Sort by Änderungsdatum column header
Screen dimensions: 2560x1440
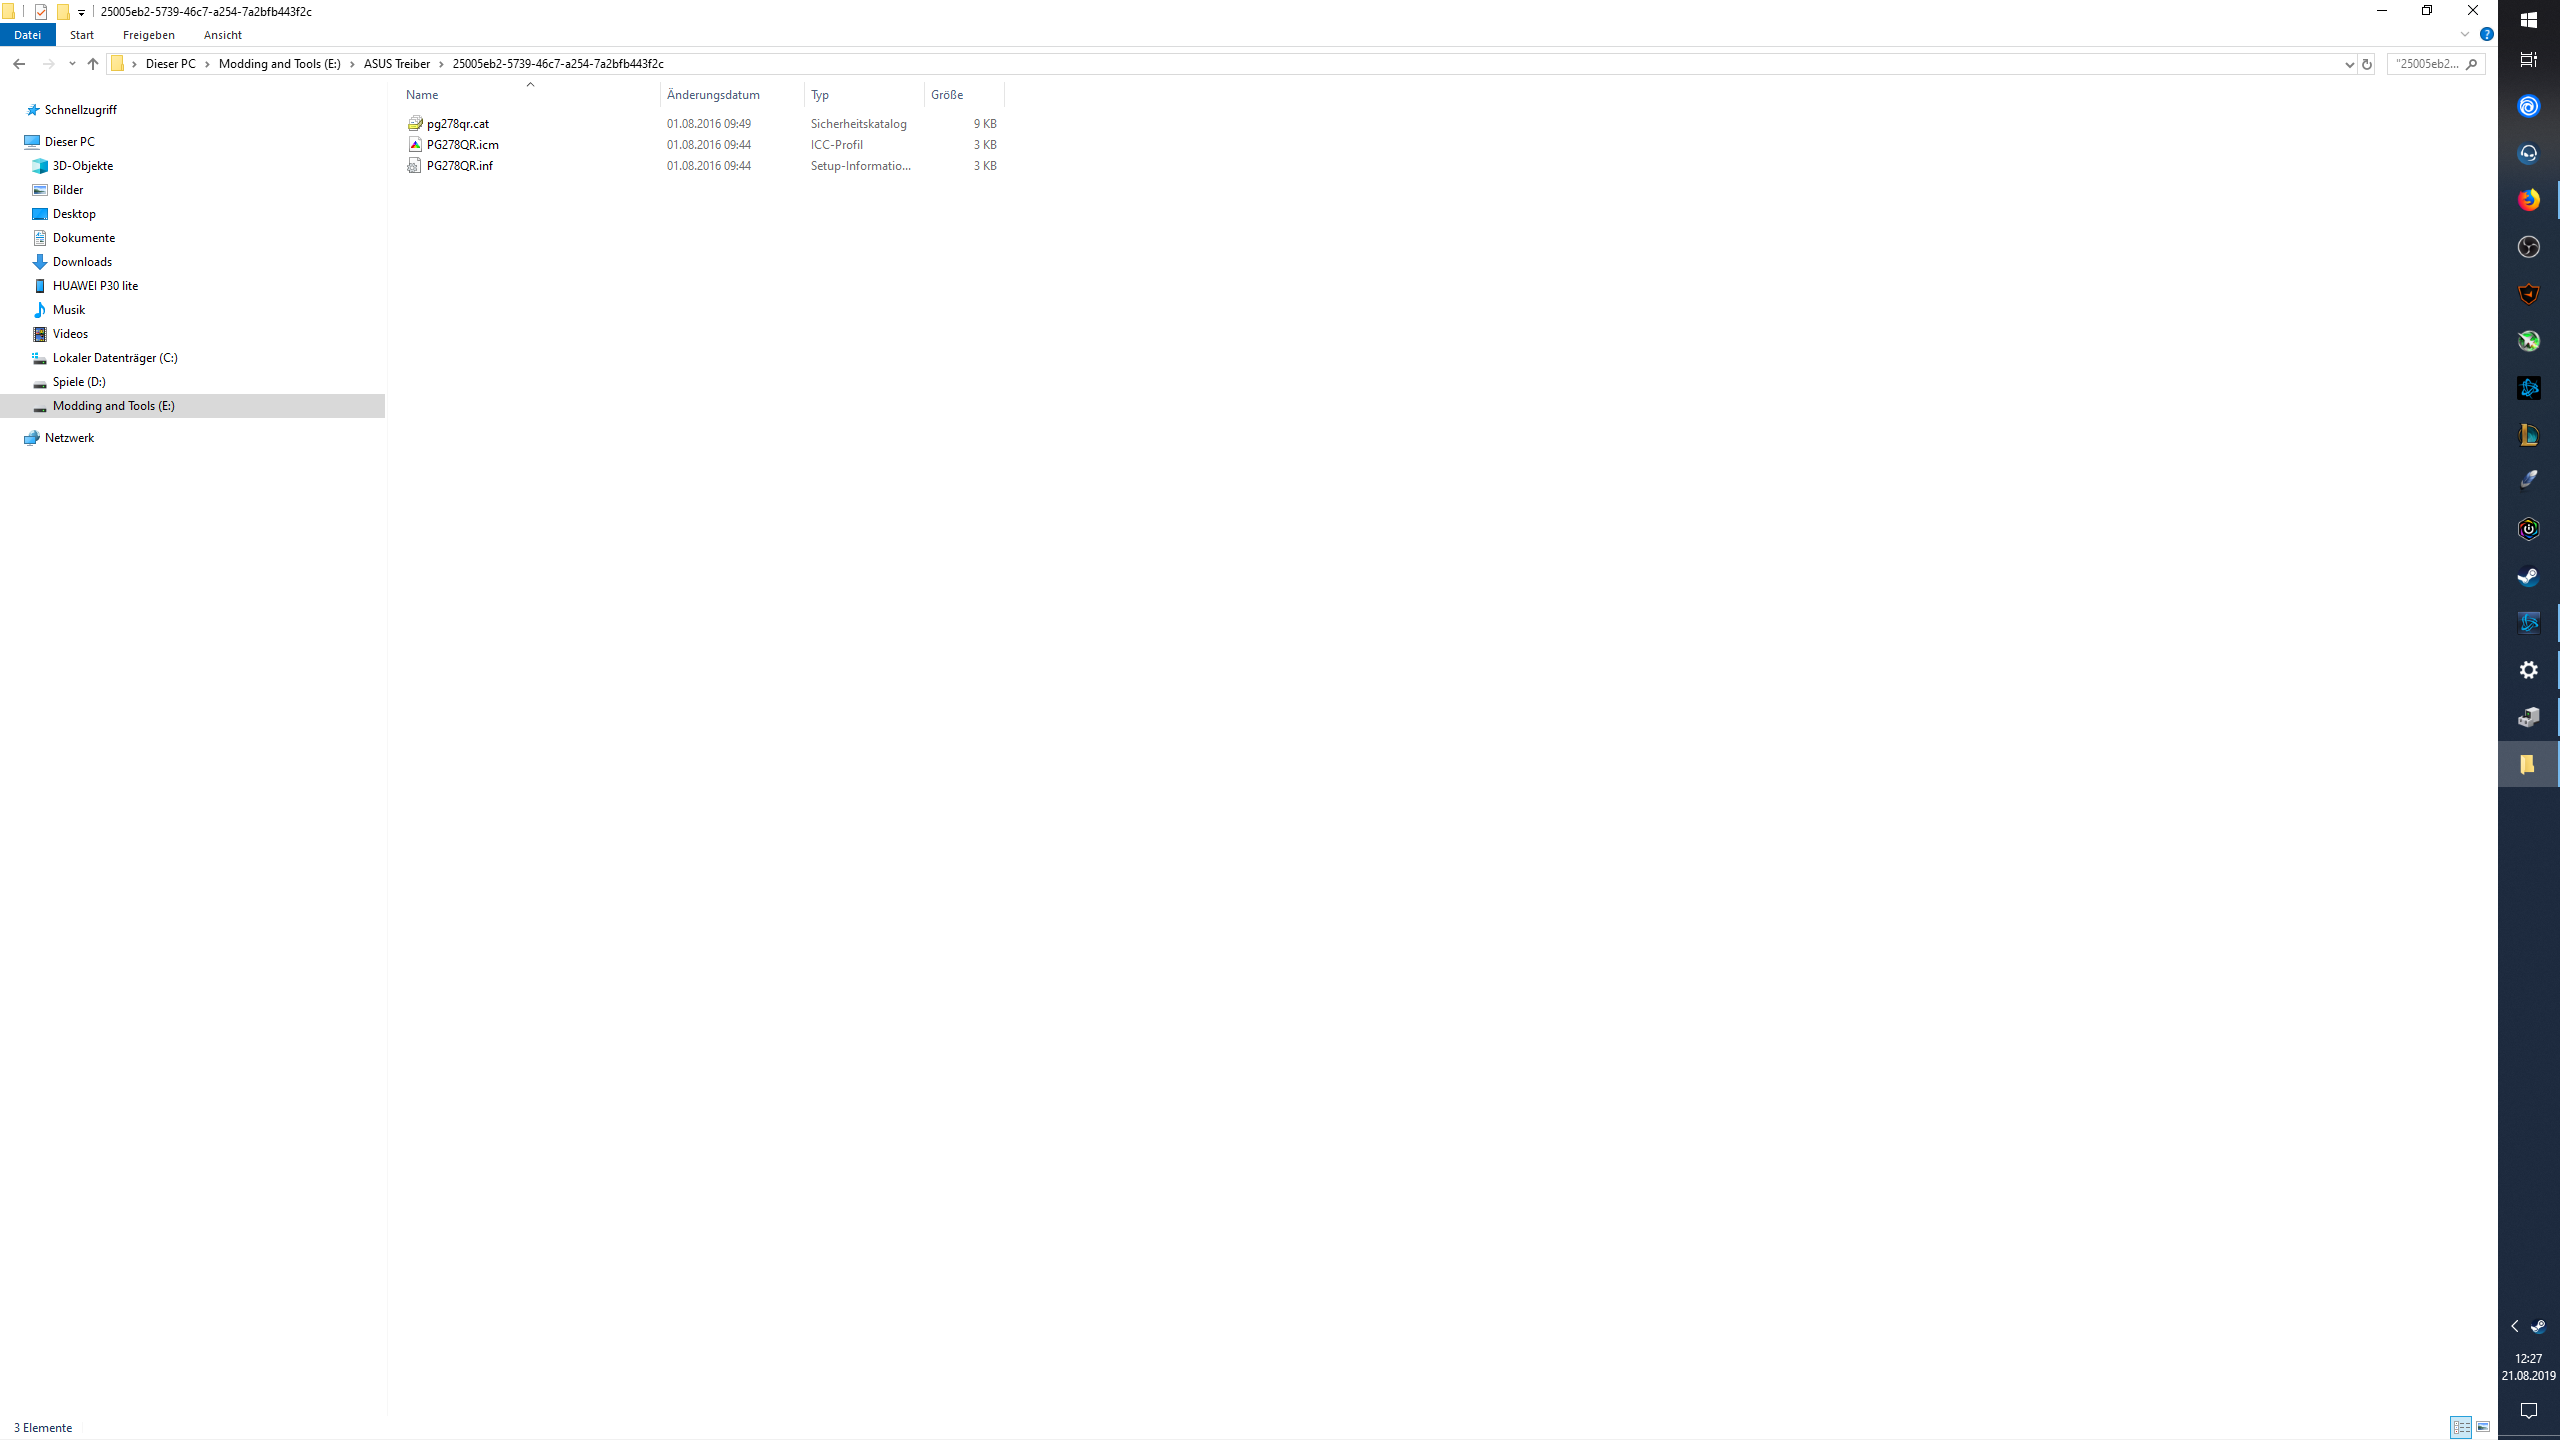click(713, 95)
